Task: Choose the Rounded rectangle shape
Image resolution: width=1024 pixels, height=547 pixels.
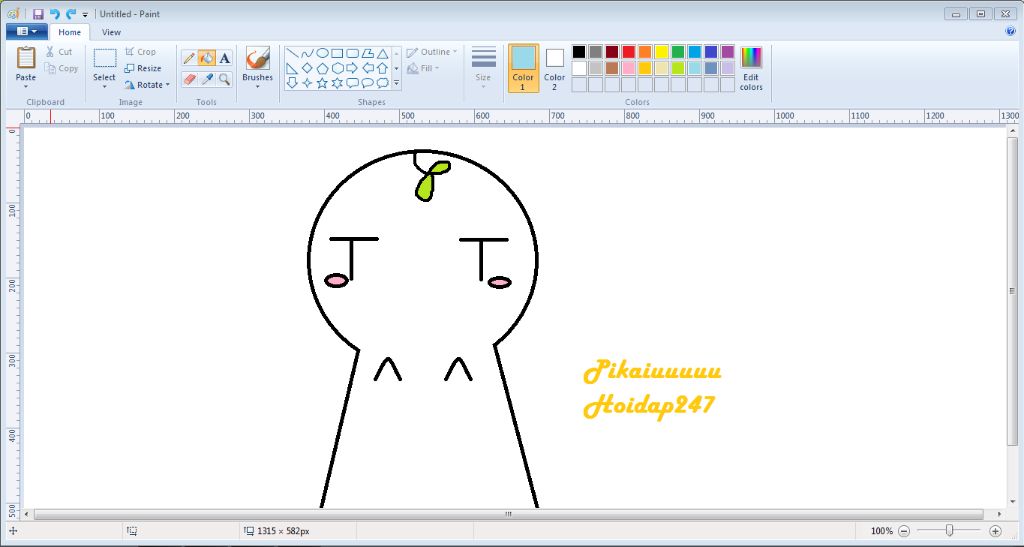Action: [x=353, y=54]
